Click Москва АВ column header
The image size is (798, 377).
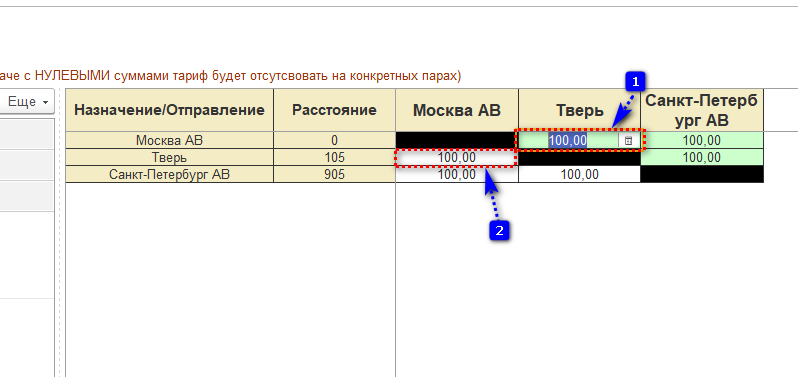pyautogui.click(x=457, y=110)
